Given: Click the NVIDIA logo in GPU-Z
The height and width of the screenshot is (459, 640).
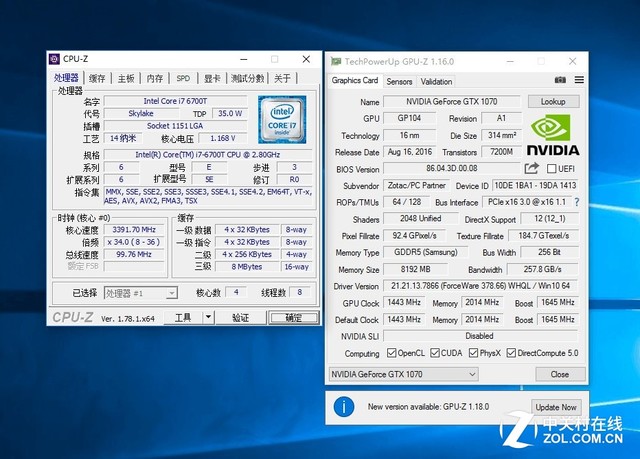Looking at the screenshot, I should click(x=553, y=135).
